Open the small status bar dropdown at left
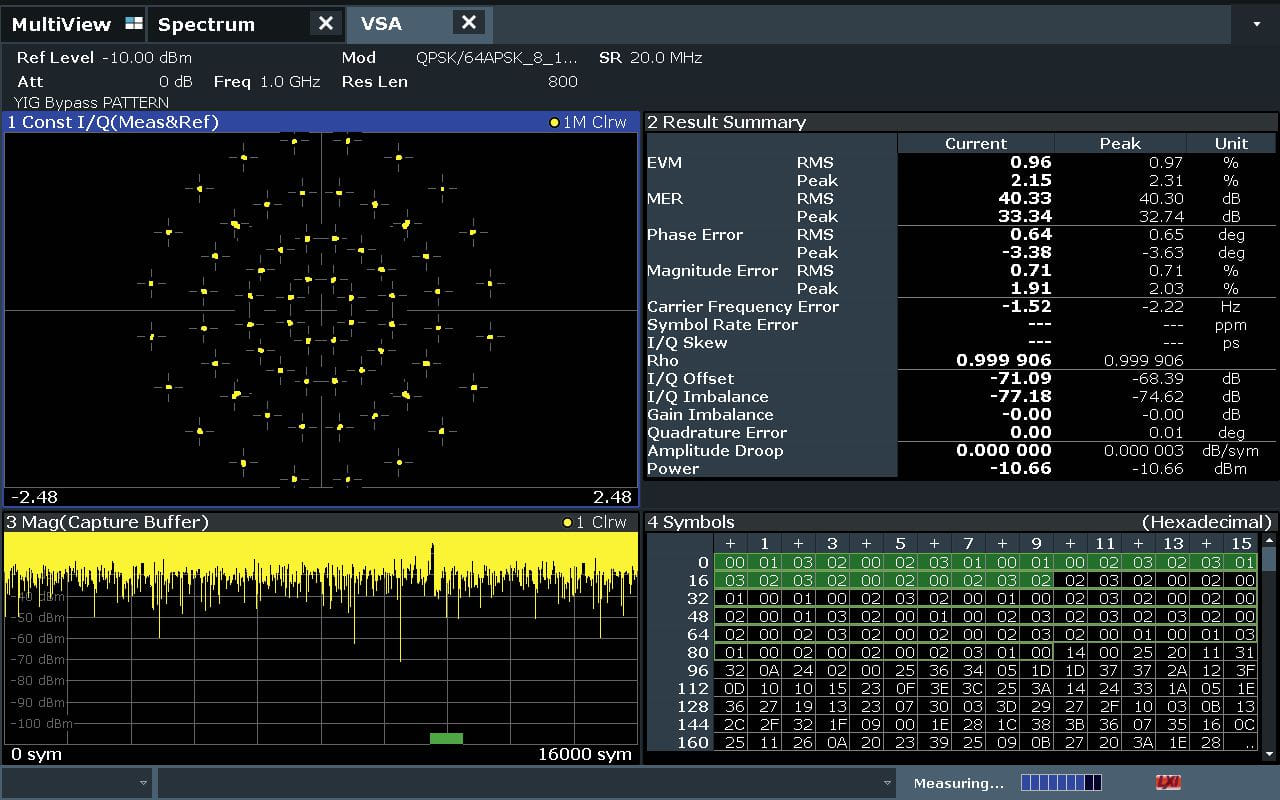 click(143, 783)
